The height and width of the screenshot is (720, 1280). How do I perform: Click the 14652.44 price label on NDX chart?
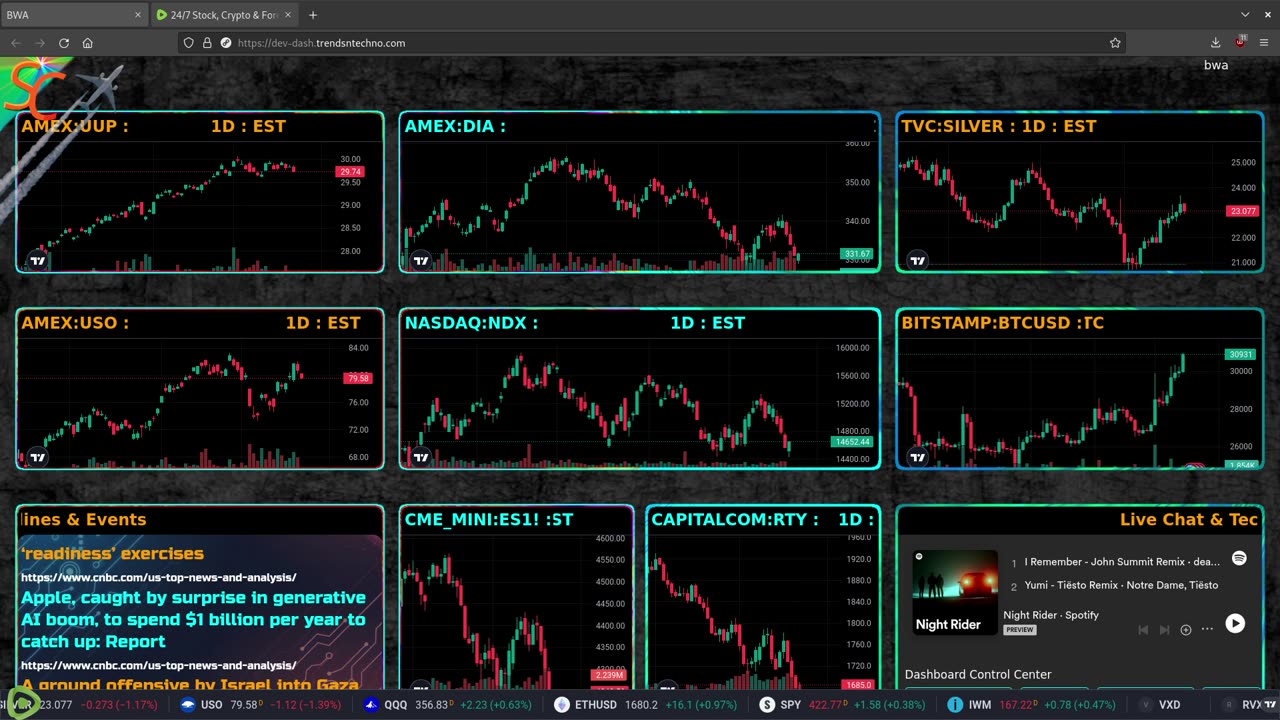pos(852,441)
